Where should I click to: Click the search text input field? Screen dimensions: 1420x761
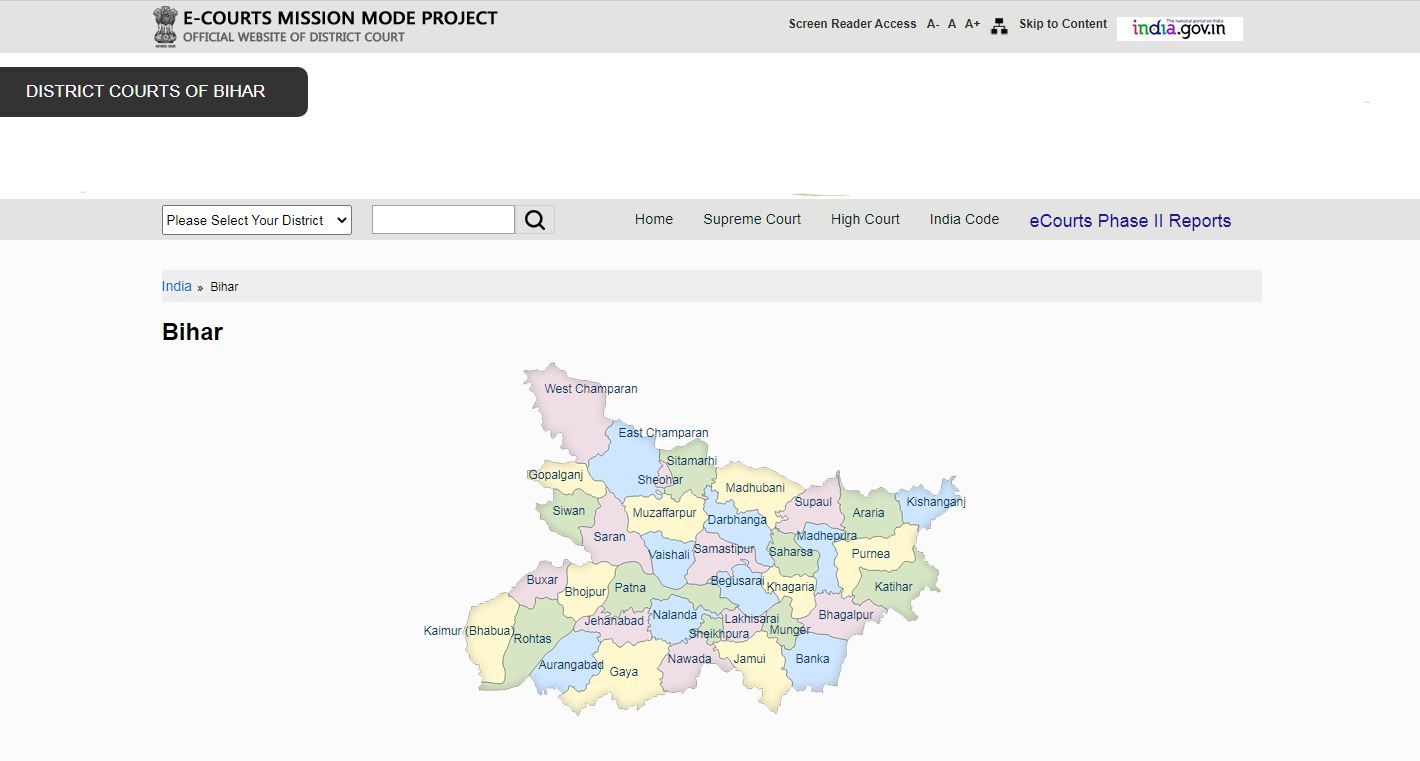(443, 220)
